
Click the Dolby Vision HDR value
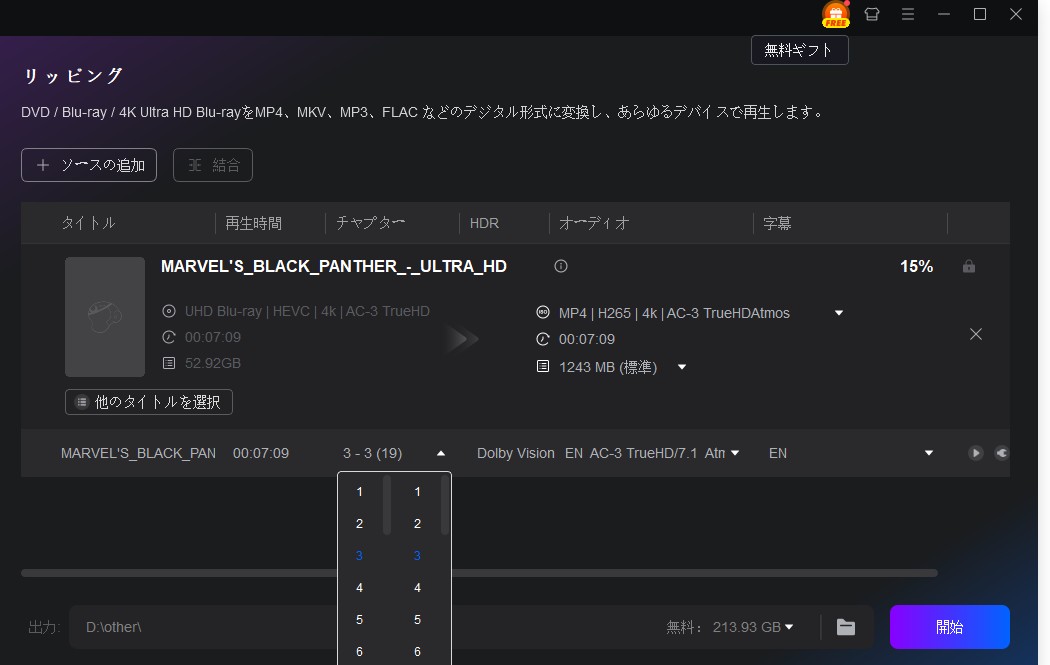point(516,453)
